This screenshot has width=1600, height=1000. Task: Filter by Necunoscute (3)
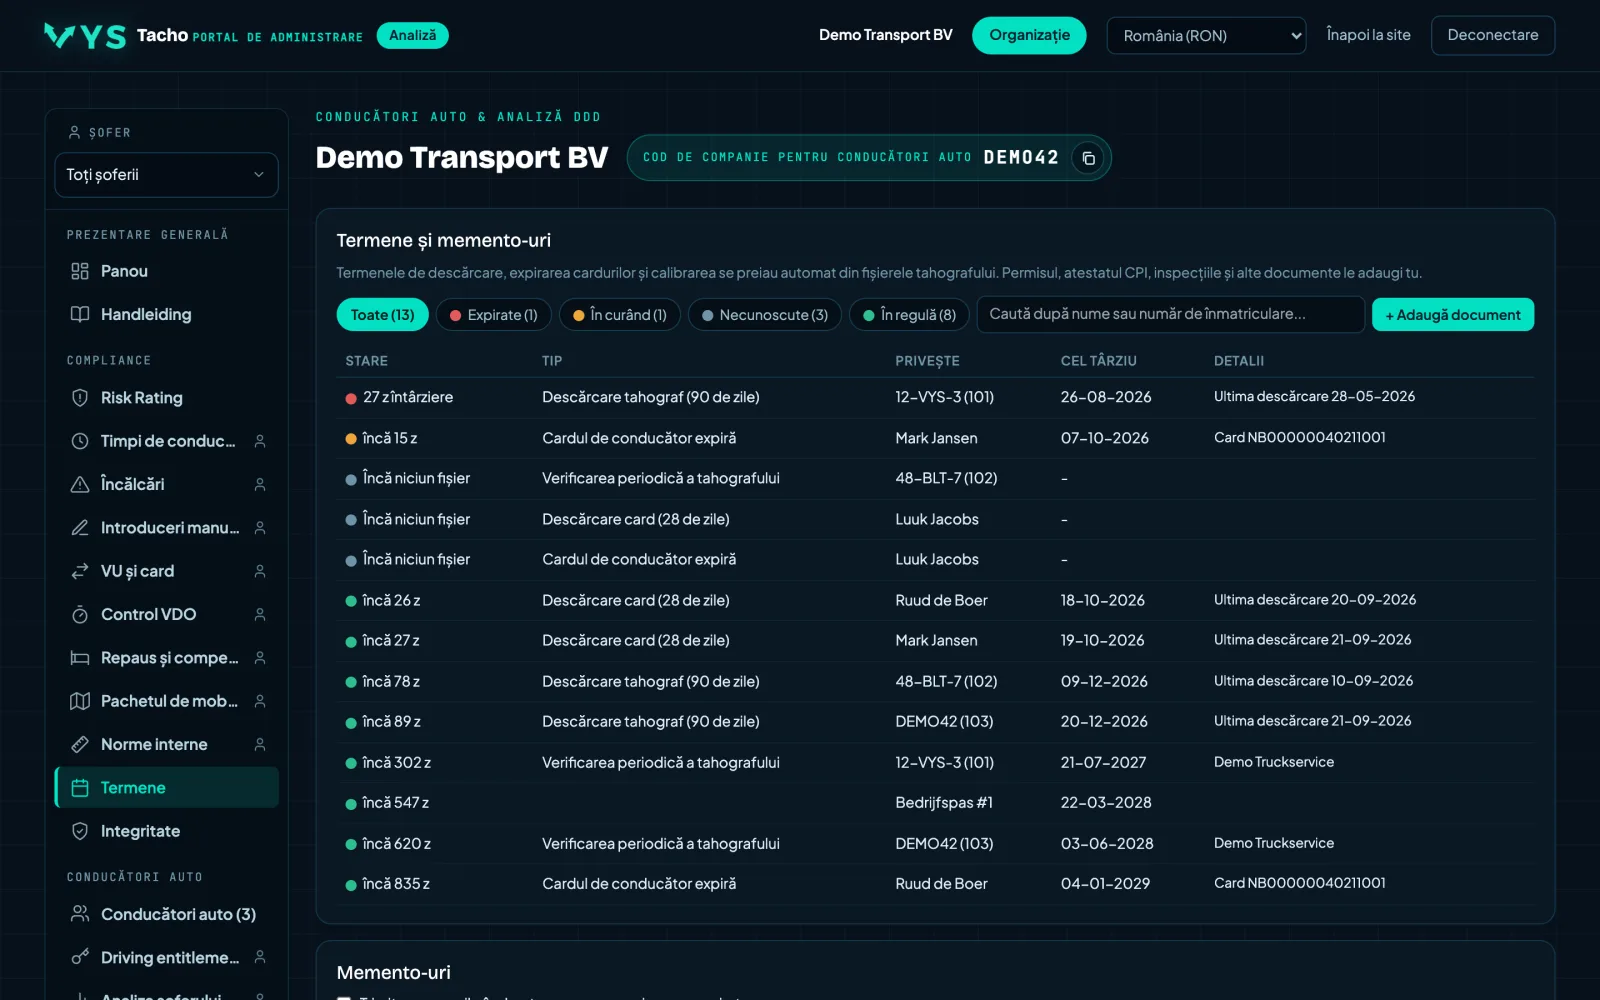[765, 315]
